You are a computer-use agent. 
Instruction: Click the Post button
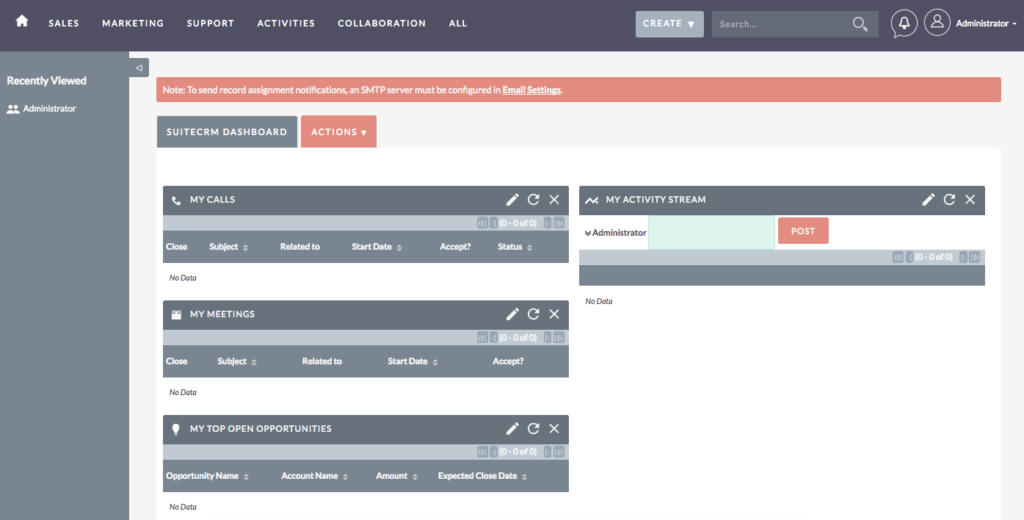pos(803,231)
